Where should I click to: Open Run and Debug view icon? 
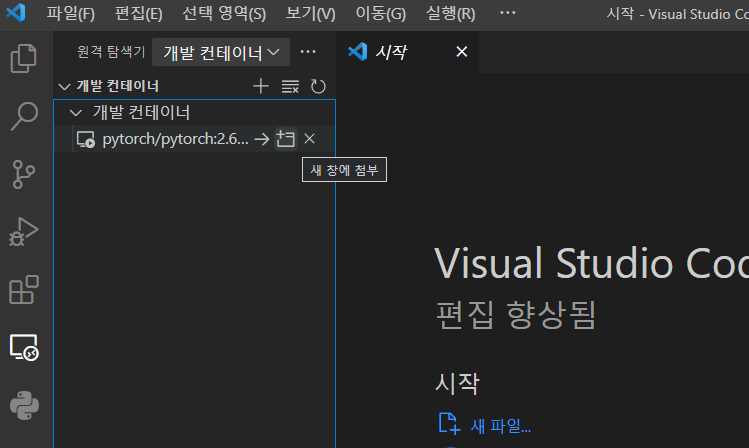click(23, 232)
